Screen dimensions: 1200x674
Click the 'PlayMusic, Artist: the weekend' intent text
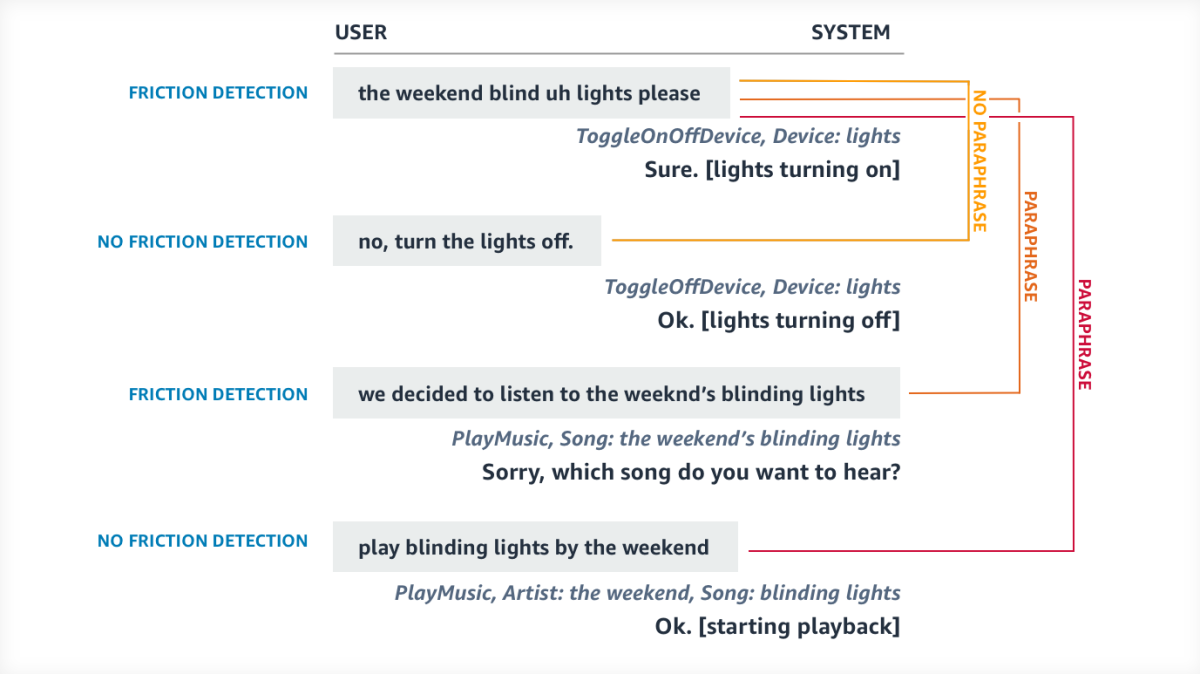(x=647, y=593)
